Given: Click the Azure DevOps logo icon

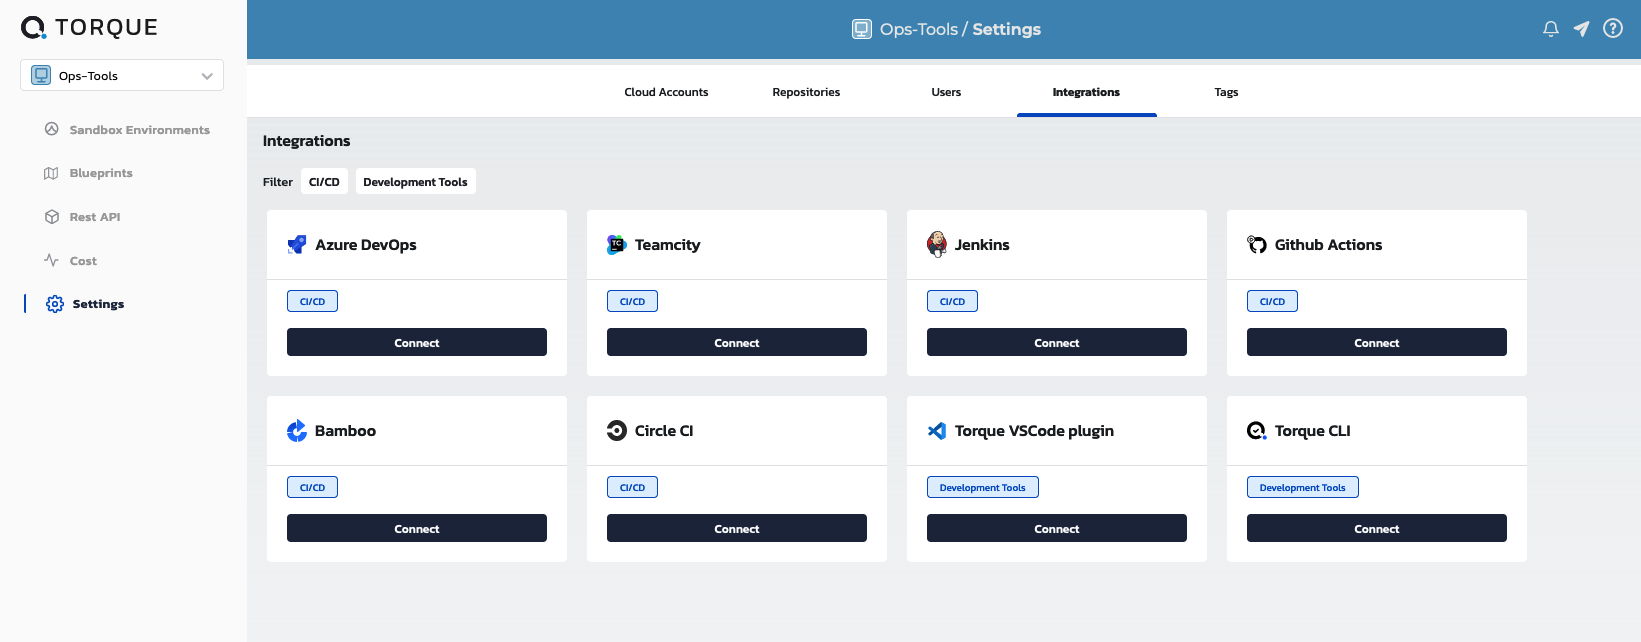Looking at the screenshot, I should 297,245.
